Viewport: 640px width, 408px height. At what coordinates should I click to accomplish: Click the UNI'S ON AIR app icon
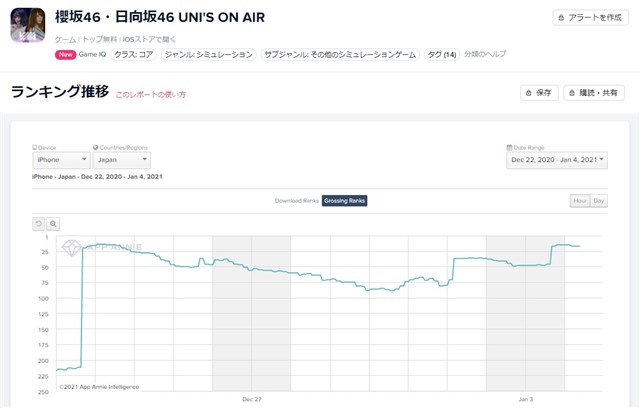click(x=28, y=25)
